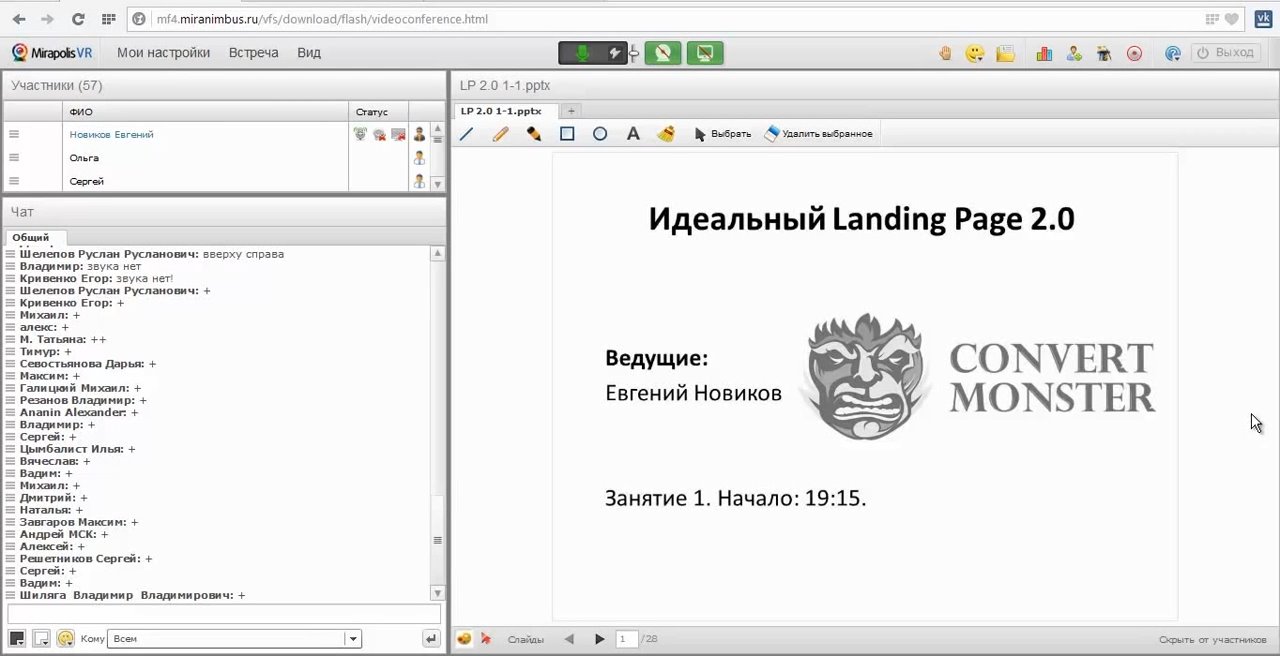Click Новиков Евгений's crossed-out webcam status icon

[x=380, y=134]
